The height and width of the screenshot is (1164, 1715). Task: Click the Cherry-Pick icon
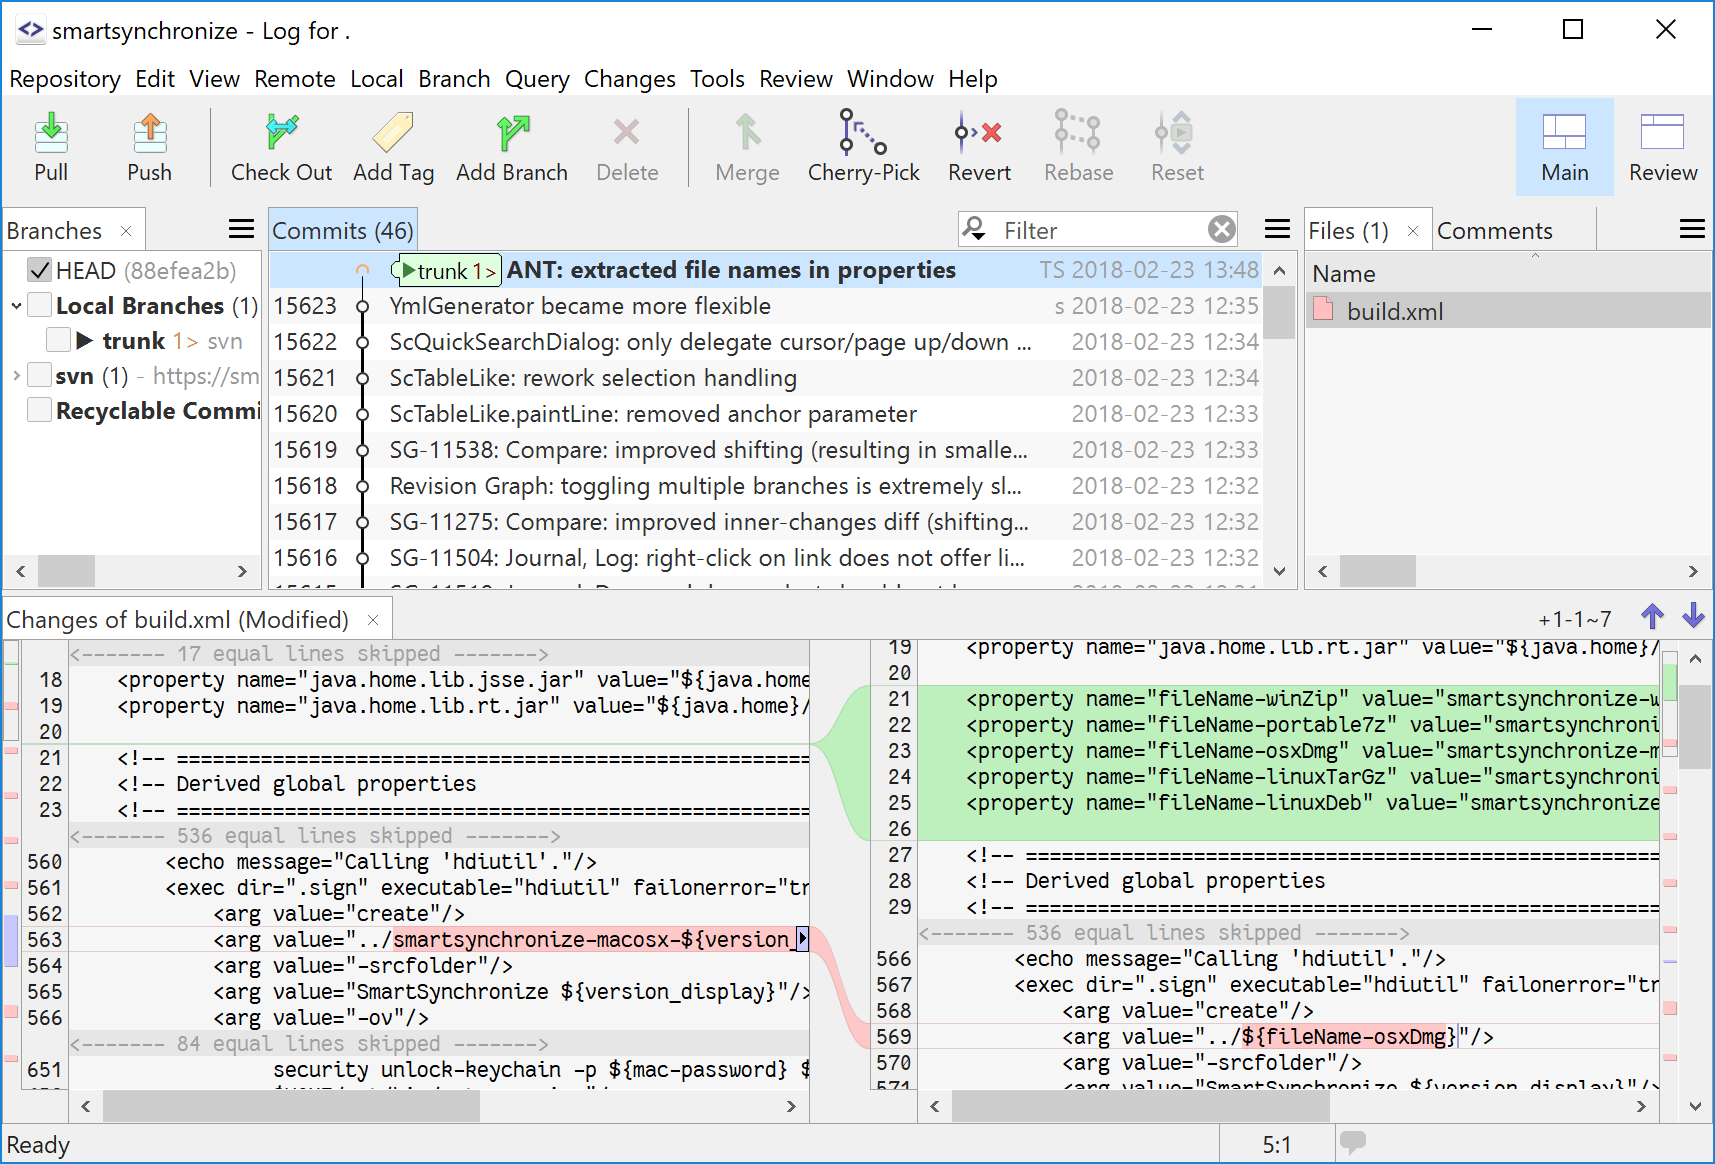(862, 132)
